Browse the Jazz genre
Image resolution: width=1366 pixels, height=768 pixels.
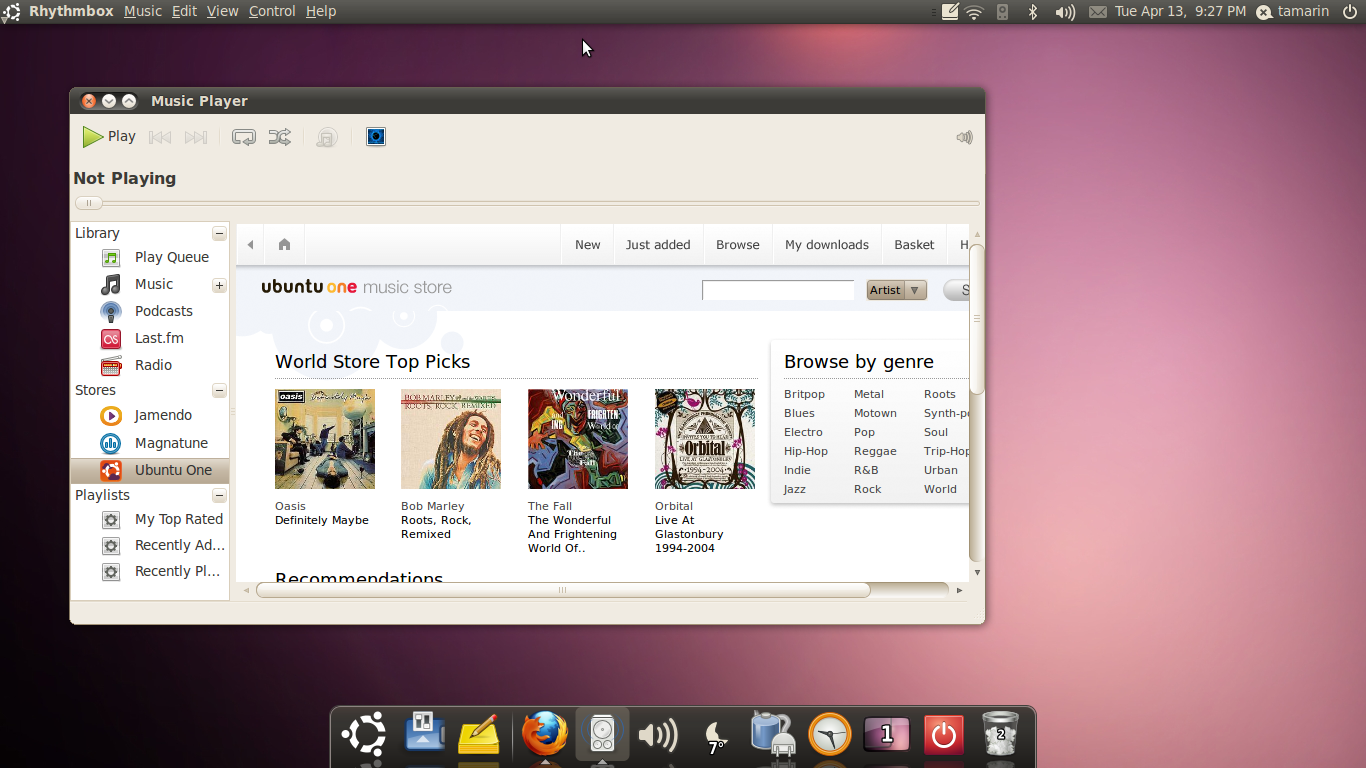(795, 489)
